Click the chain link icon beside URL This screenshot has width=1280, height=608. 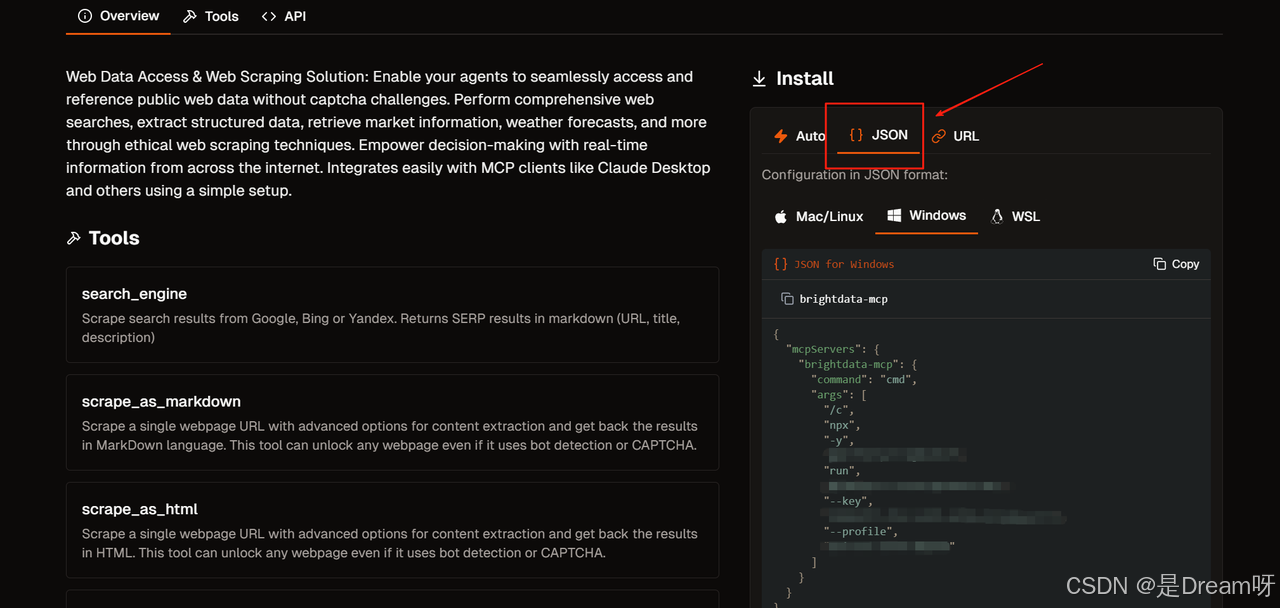[x=938, y=136]
